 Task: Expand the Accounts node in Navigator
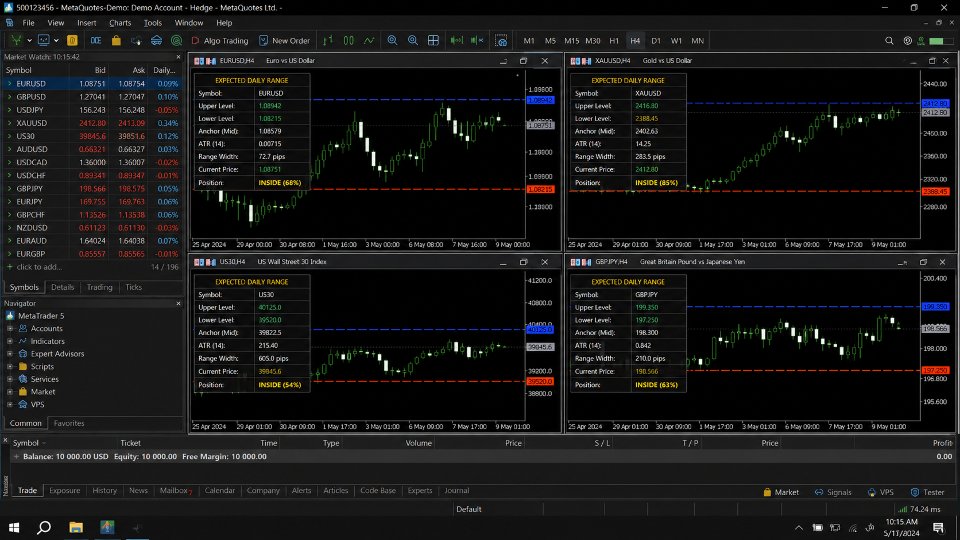click(10, 328)
